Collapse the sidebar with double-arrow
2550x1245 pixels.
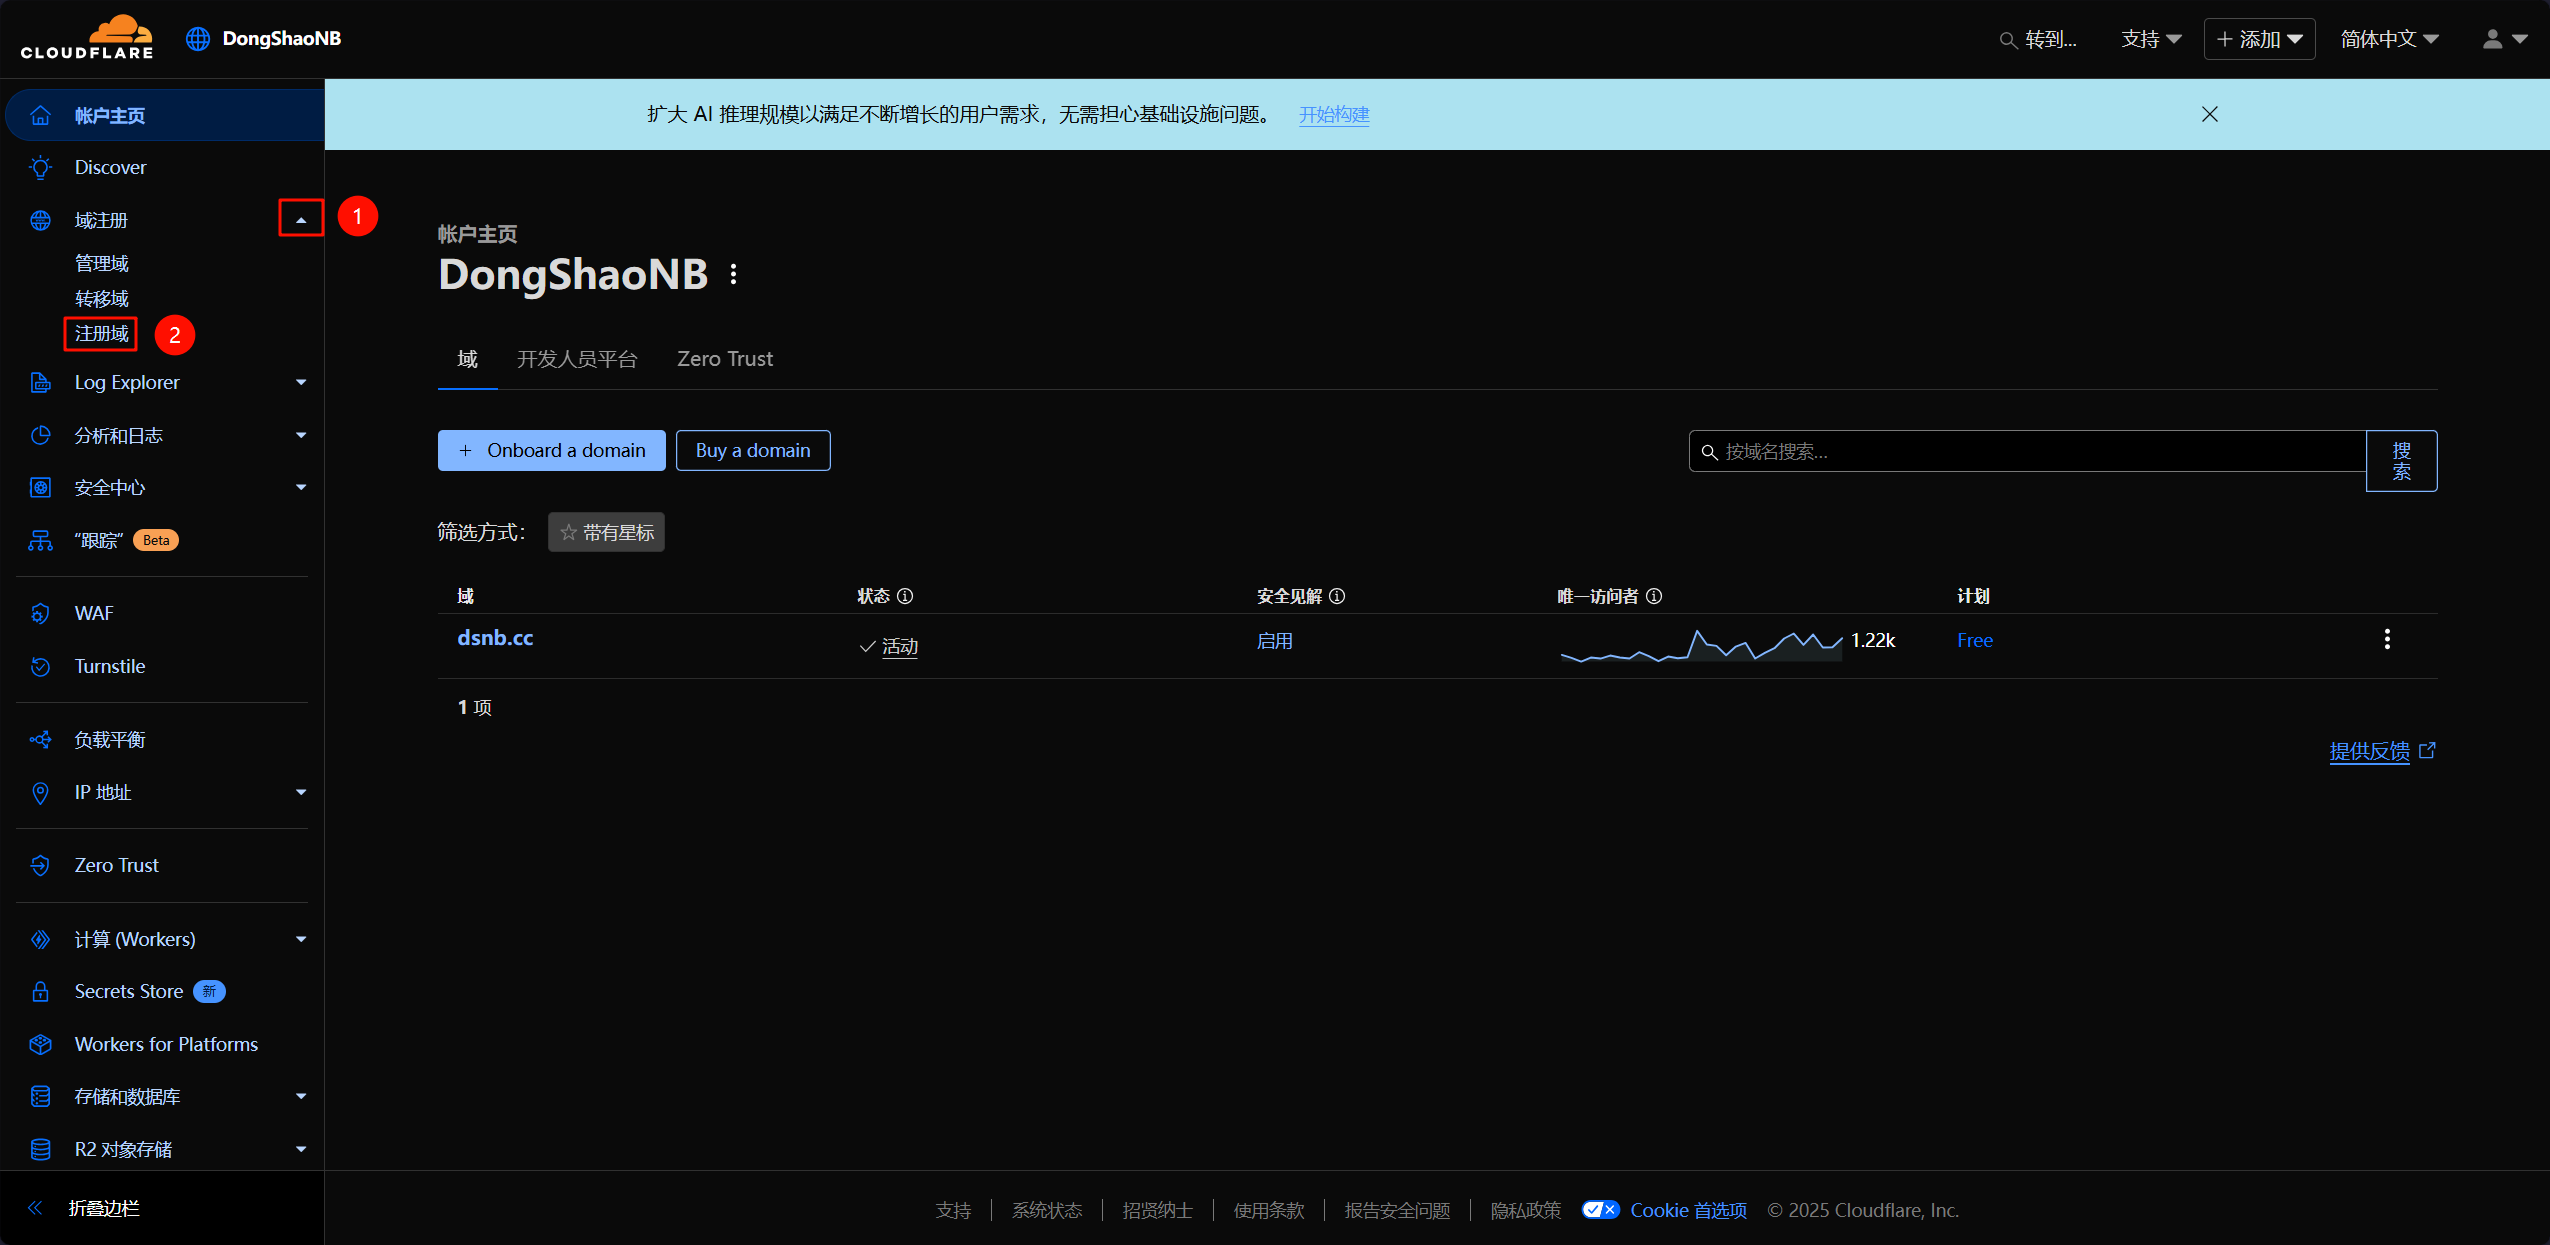[x=36, y=1208]
